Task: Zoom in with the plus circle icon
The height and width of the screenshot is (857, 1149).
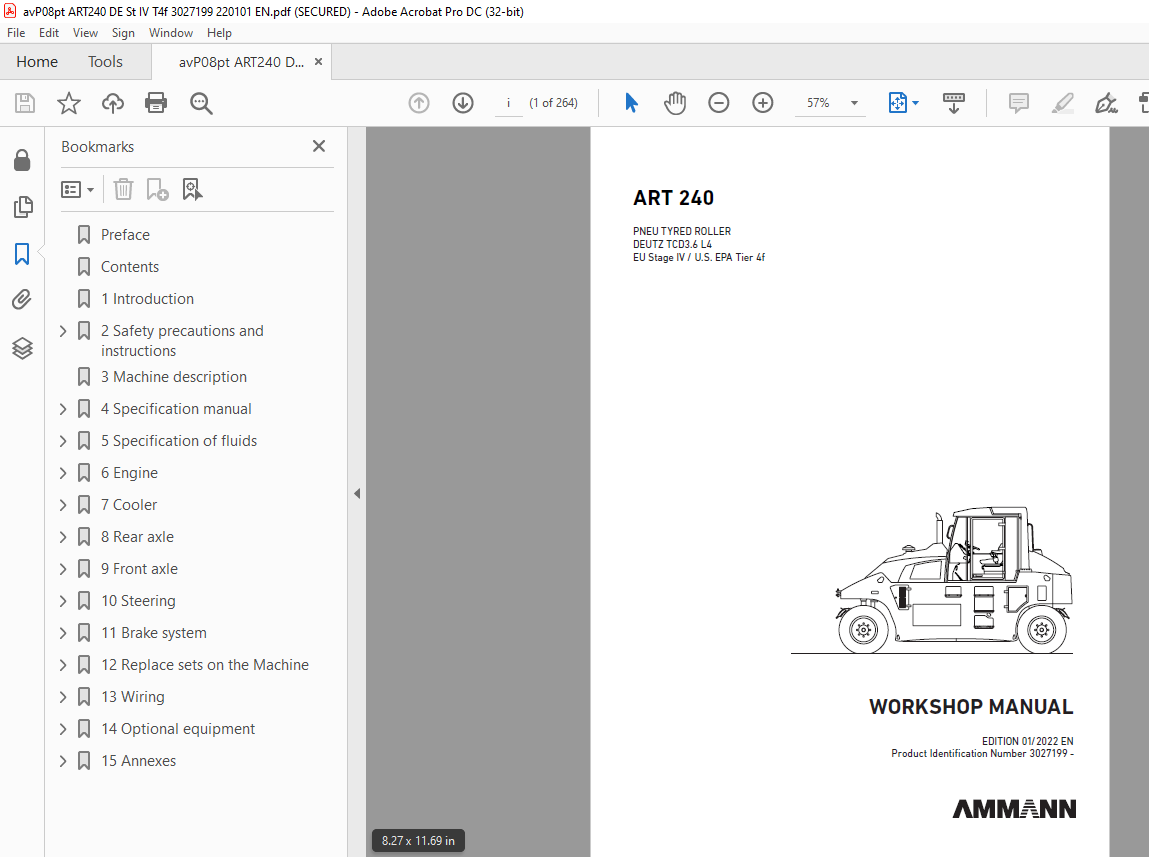Action: click(x=763, y=103)
